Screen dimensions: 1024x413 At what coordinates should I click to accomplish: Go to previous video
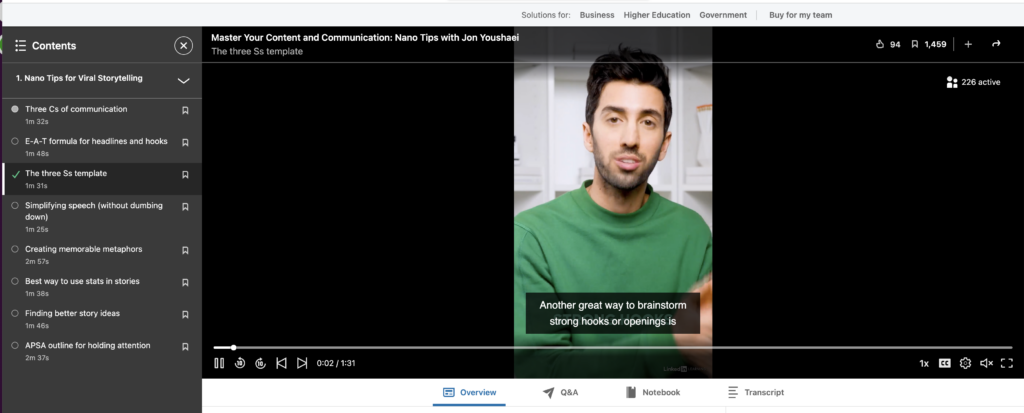pos(281,363)
